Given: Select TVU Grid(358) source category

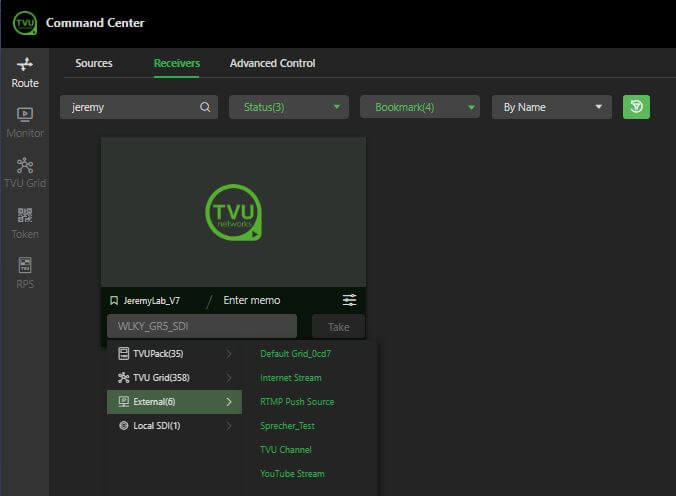Looking at the screenshot, I should pos(174,378).
